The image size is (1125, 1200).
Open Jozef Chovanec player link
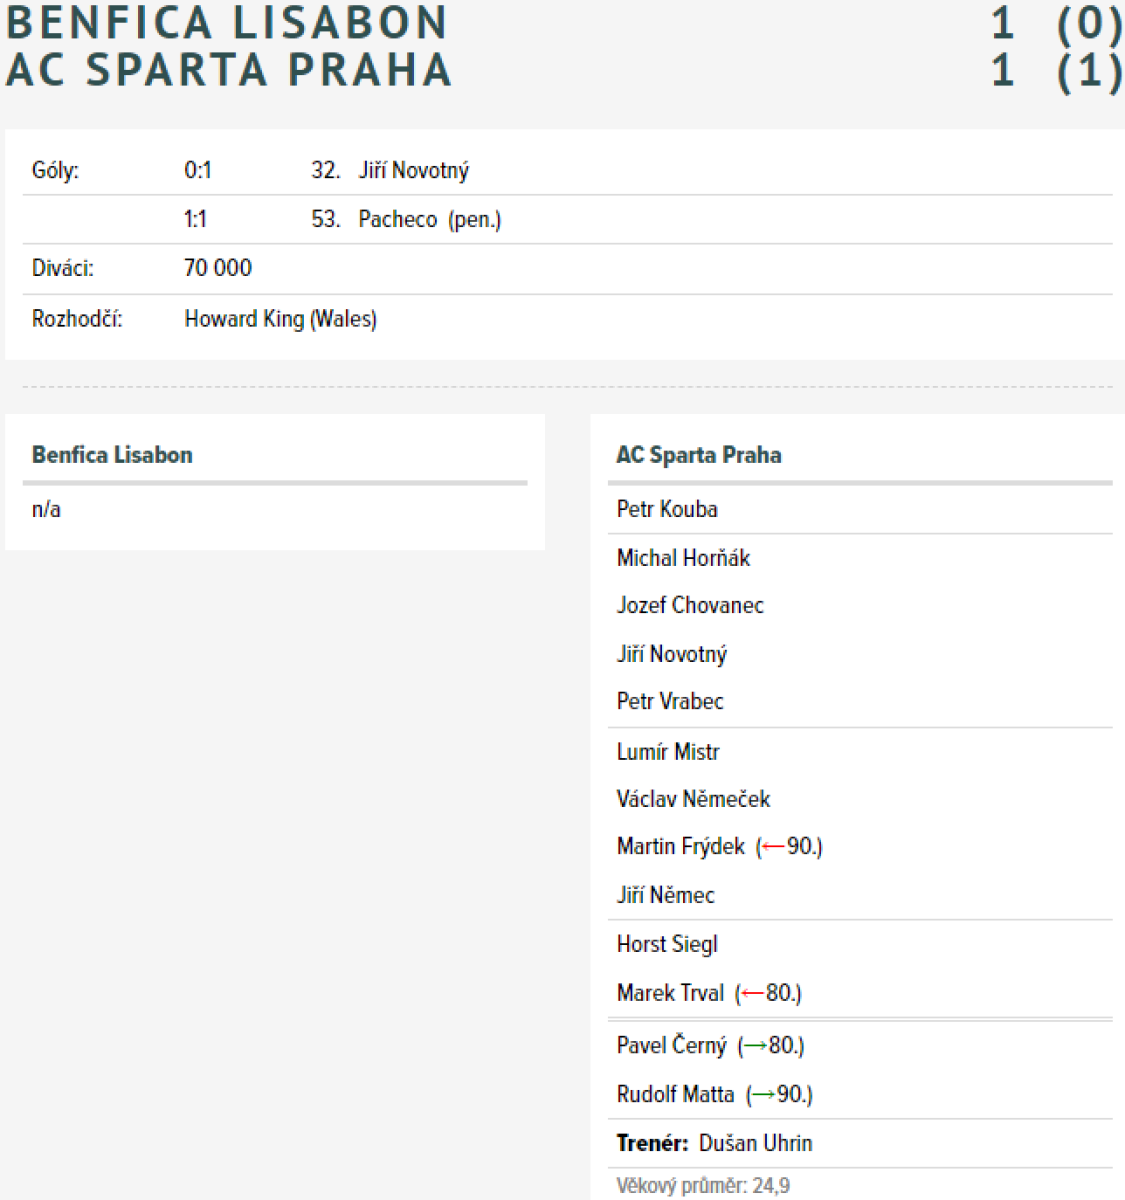690,606
